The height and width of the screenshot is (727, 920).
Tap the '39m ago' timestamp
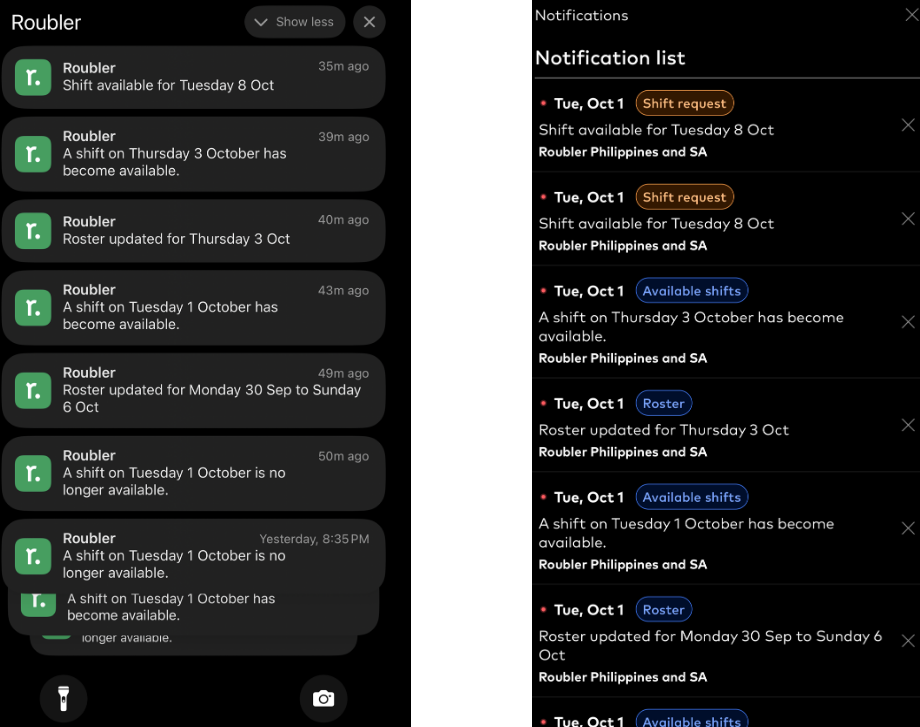click(343, 137)
